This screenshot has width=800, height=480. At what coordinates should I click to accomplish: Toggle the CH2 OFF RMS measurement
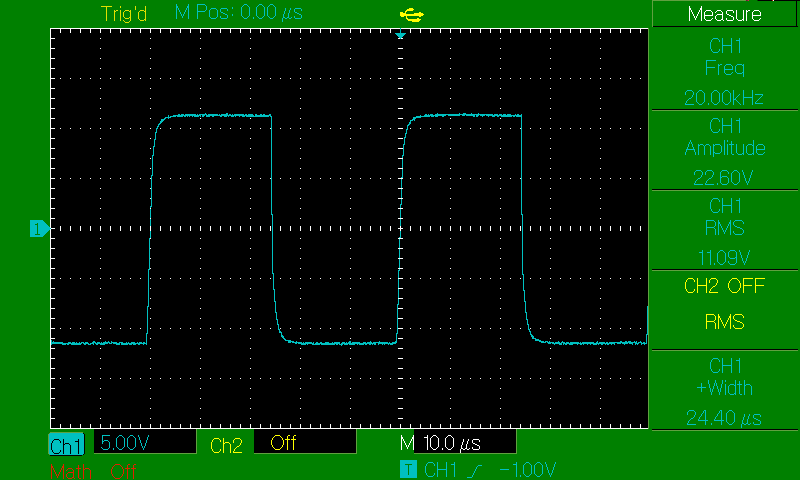click(x=724, y=304)
